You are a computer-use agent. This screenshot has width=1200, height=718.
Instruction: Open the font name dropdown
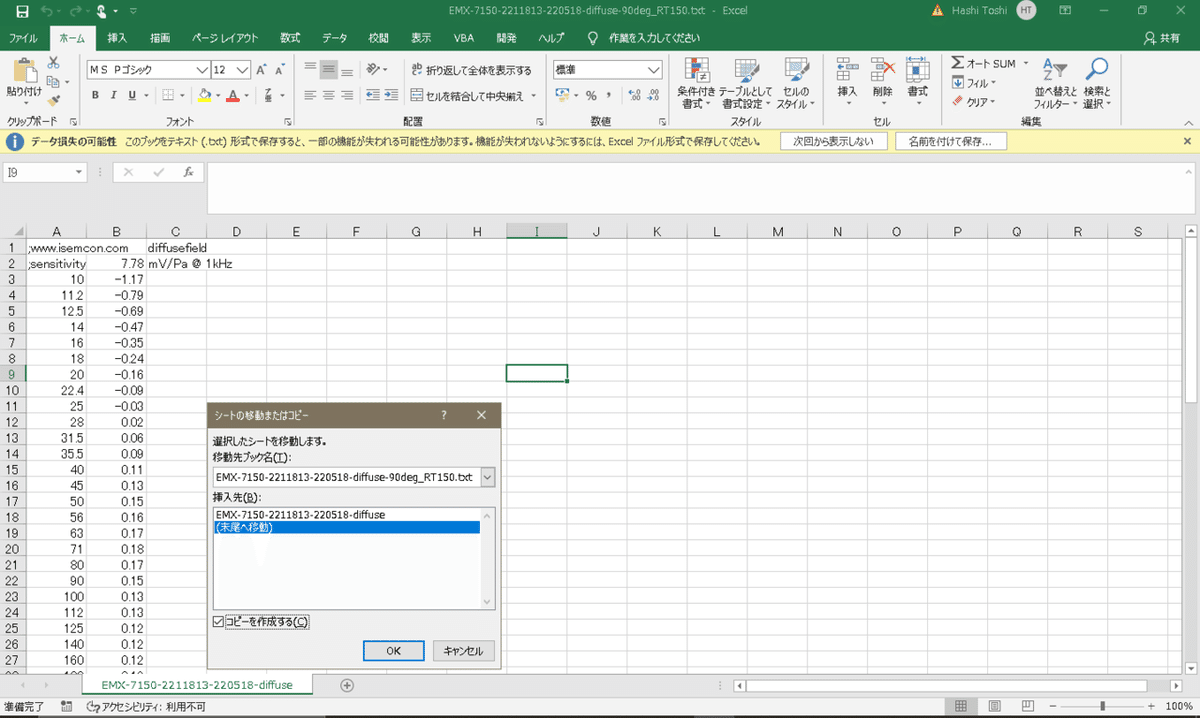click(x=203, y=70)
